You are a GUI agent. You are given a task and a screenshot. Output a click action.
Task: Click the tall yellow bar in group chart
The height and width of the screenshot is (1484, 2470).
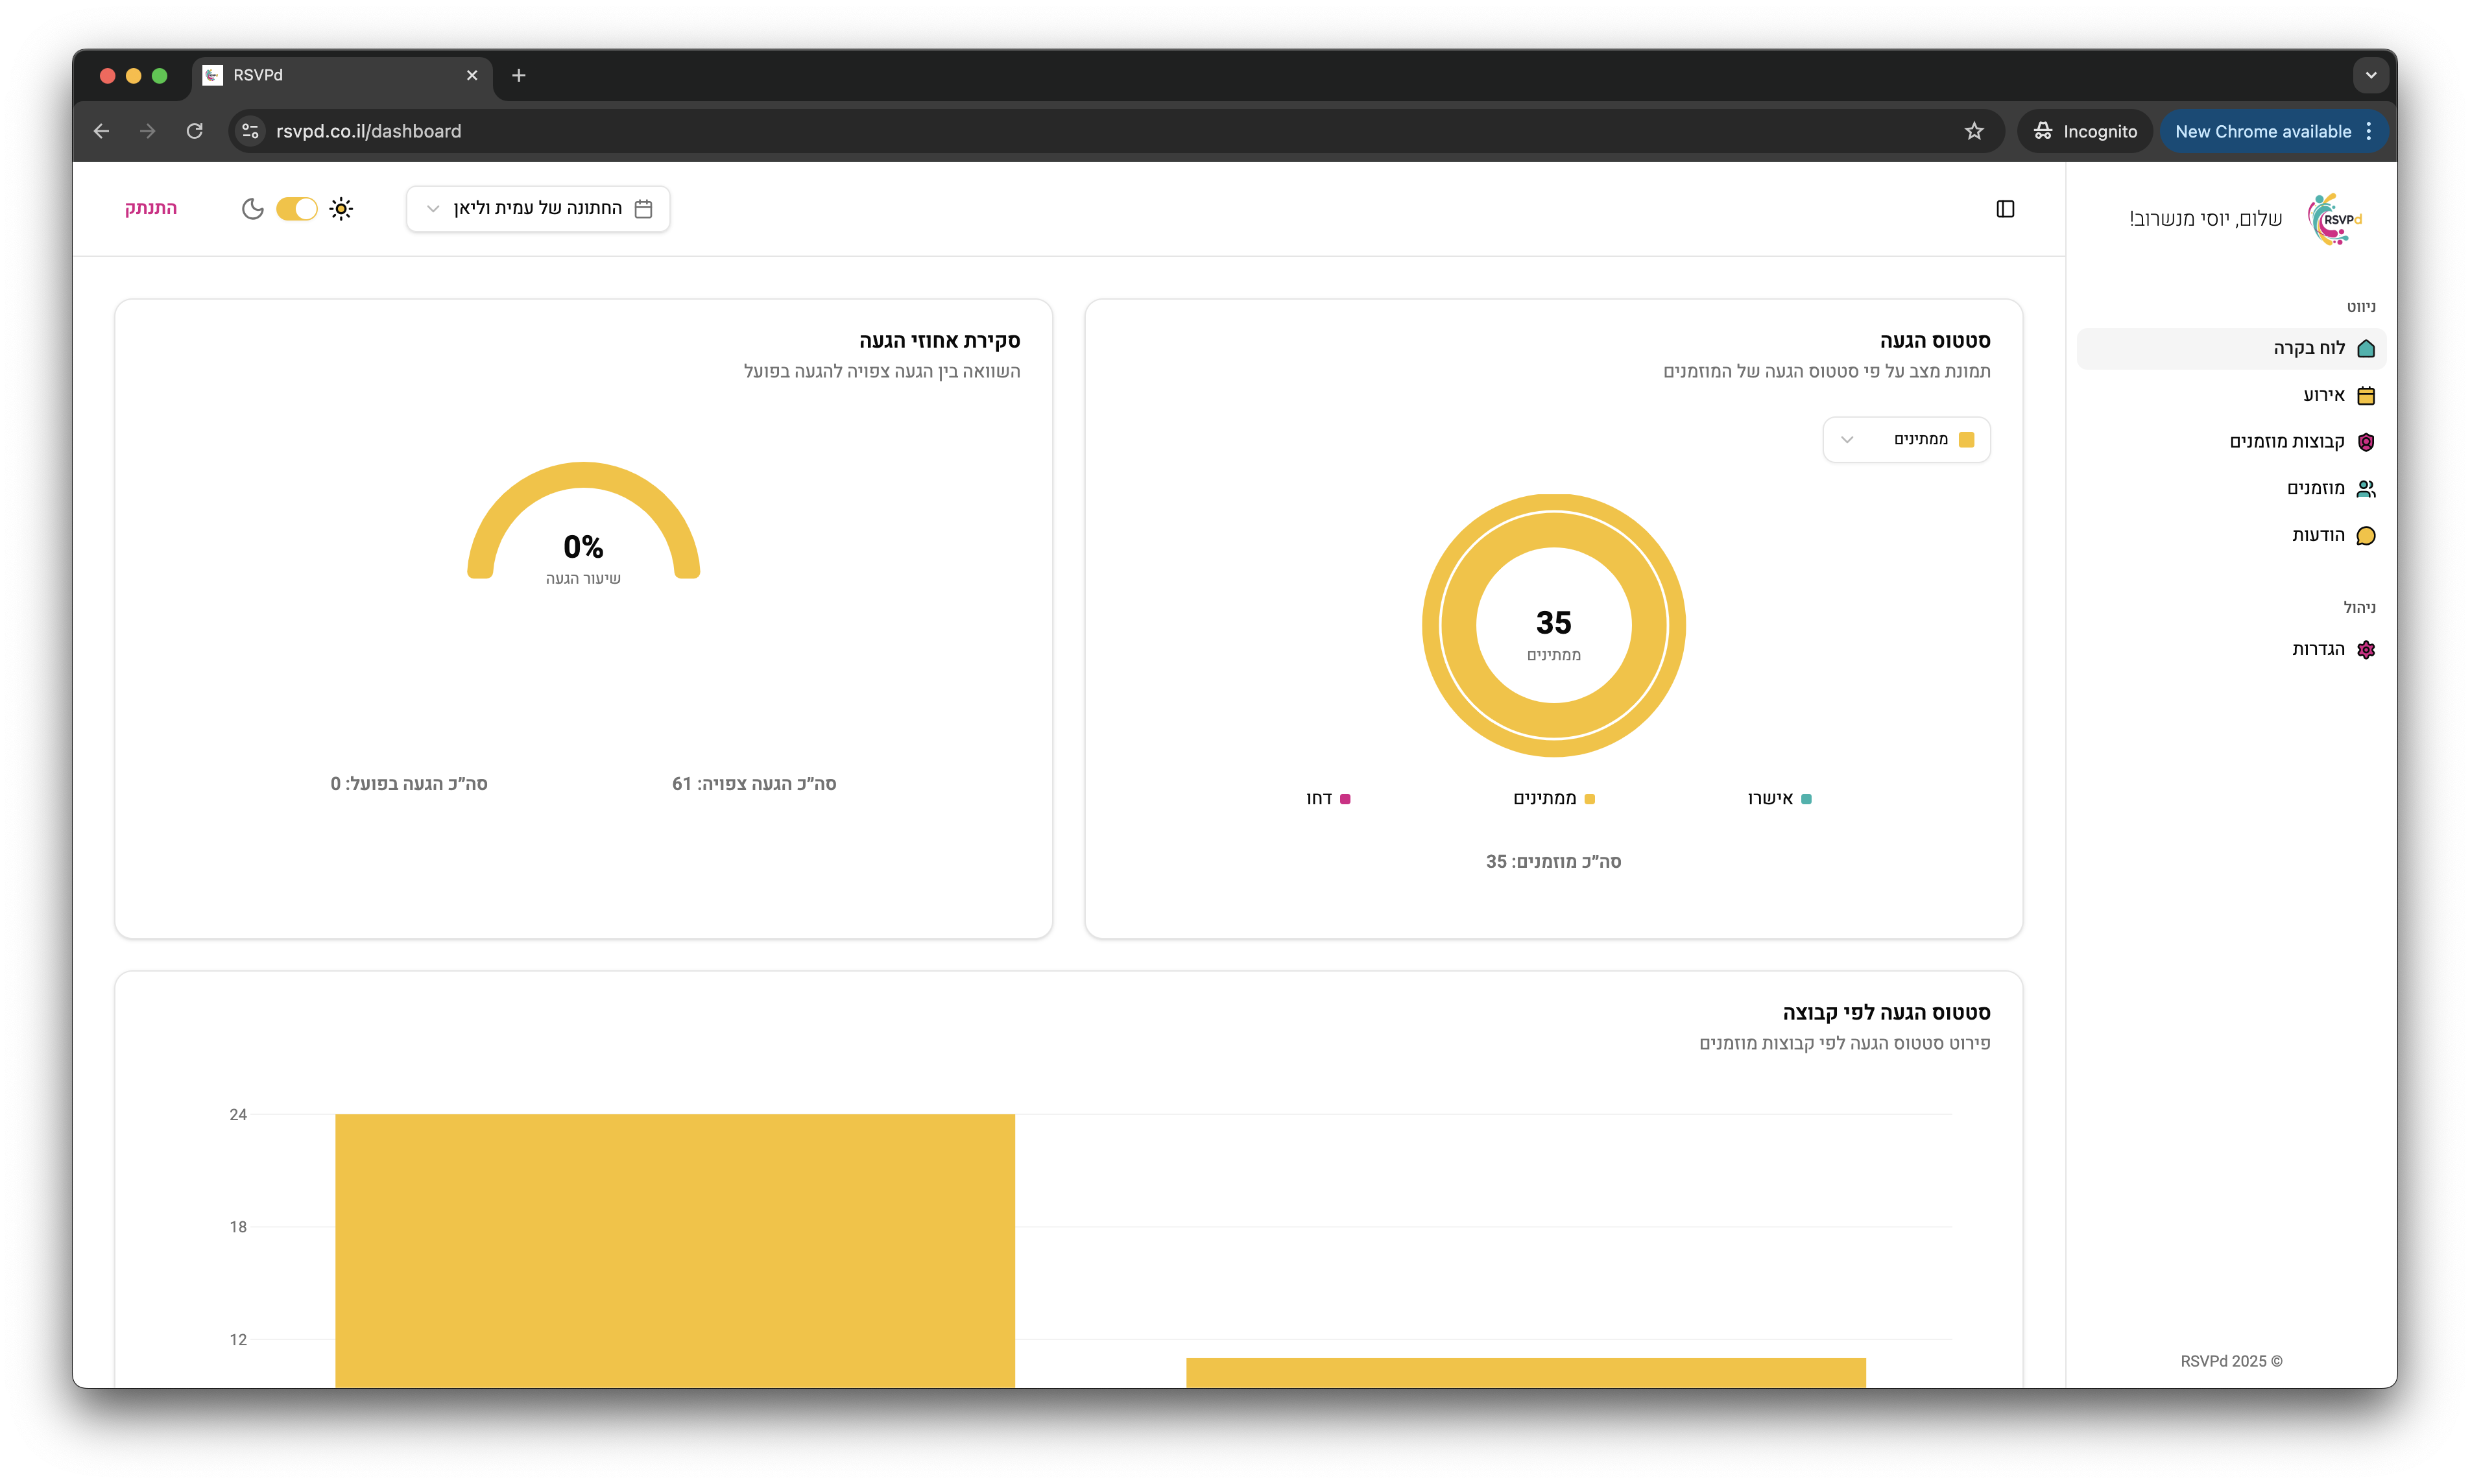[675, 1250]
